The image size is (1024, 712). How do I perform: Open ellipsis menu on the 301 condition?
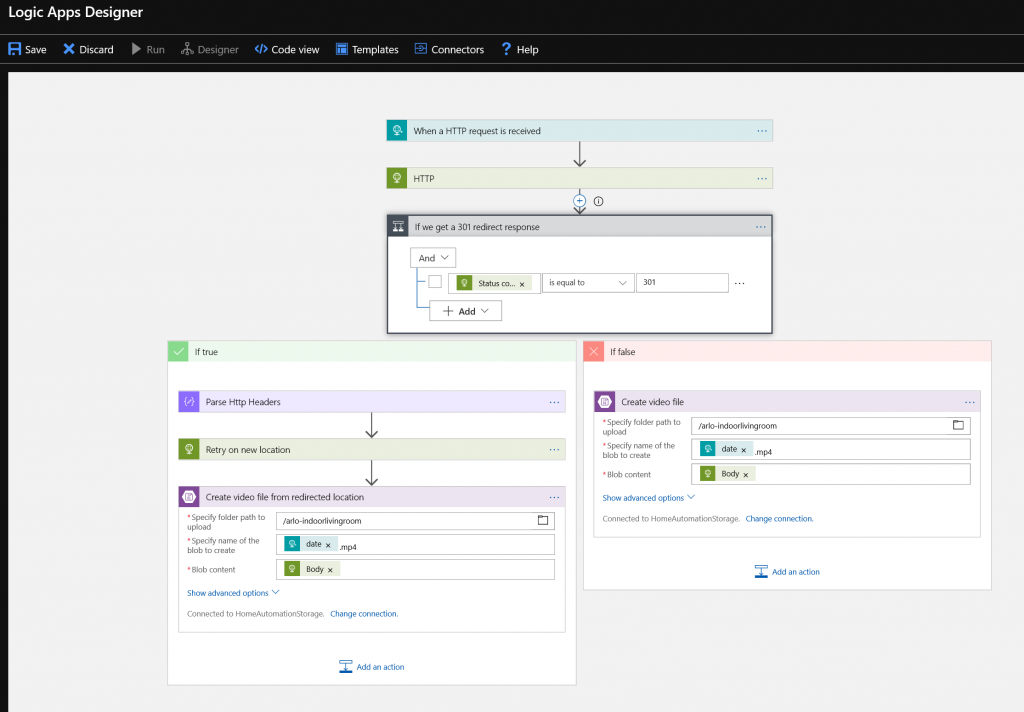point(761,227)
